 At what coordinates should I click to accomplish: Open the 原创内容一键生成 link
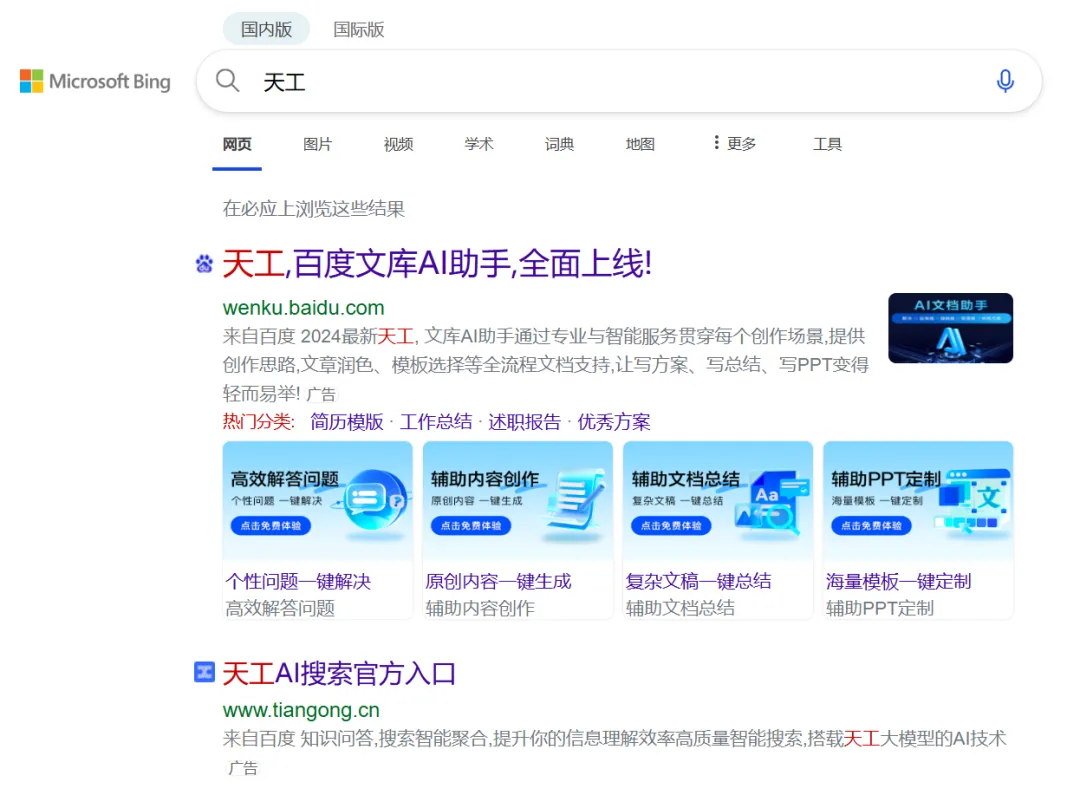pyautogui.click(x=499, y=581)
